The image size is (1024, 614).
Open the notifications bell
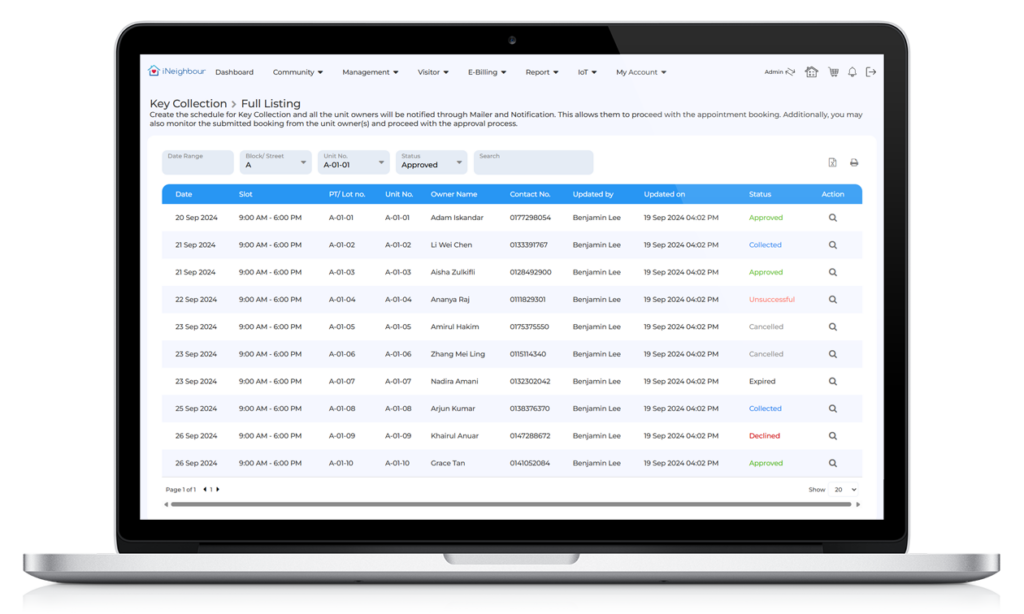click(x=852, y=72)
